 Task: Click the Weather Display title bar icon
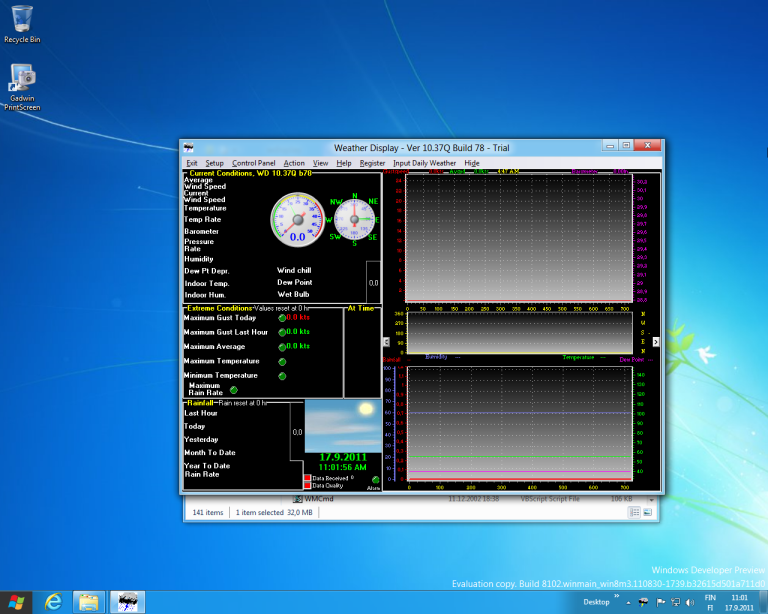[x=189, y=147]
